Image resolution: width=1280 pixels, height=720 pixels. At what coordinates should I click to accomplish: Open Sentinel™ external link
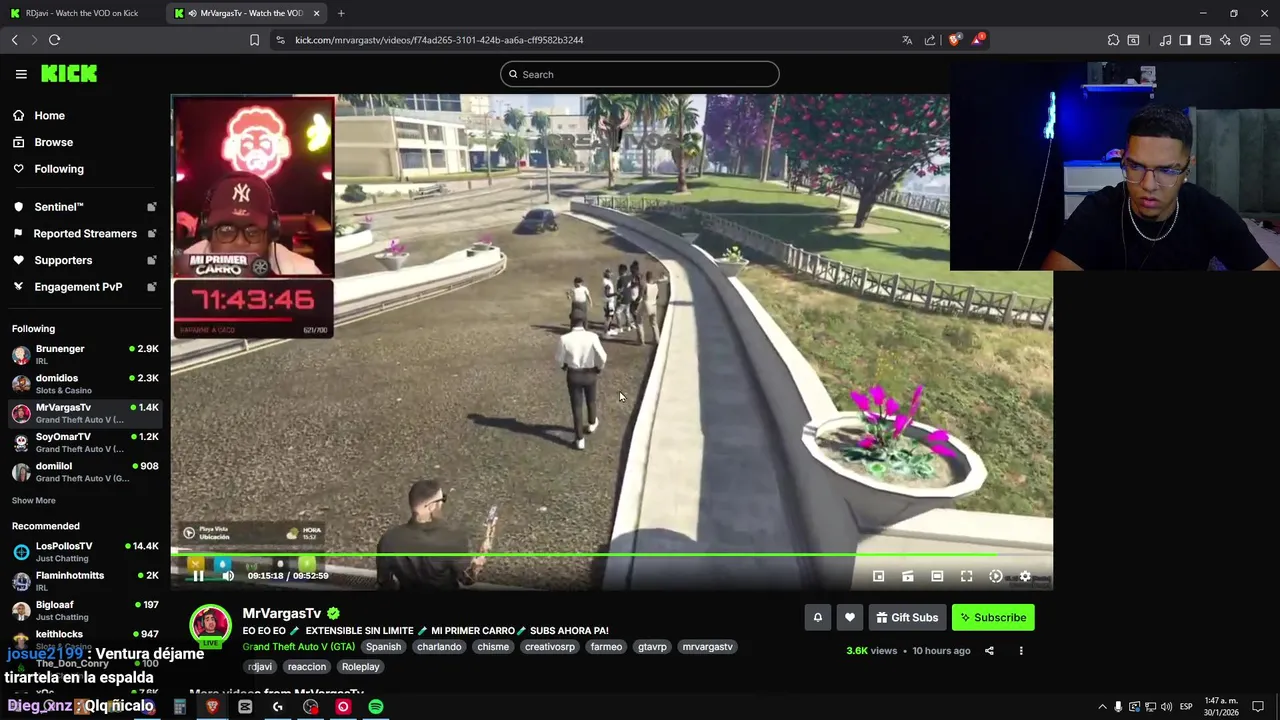(85, 206)
